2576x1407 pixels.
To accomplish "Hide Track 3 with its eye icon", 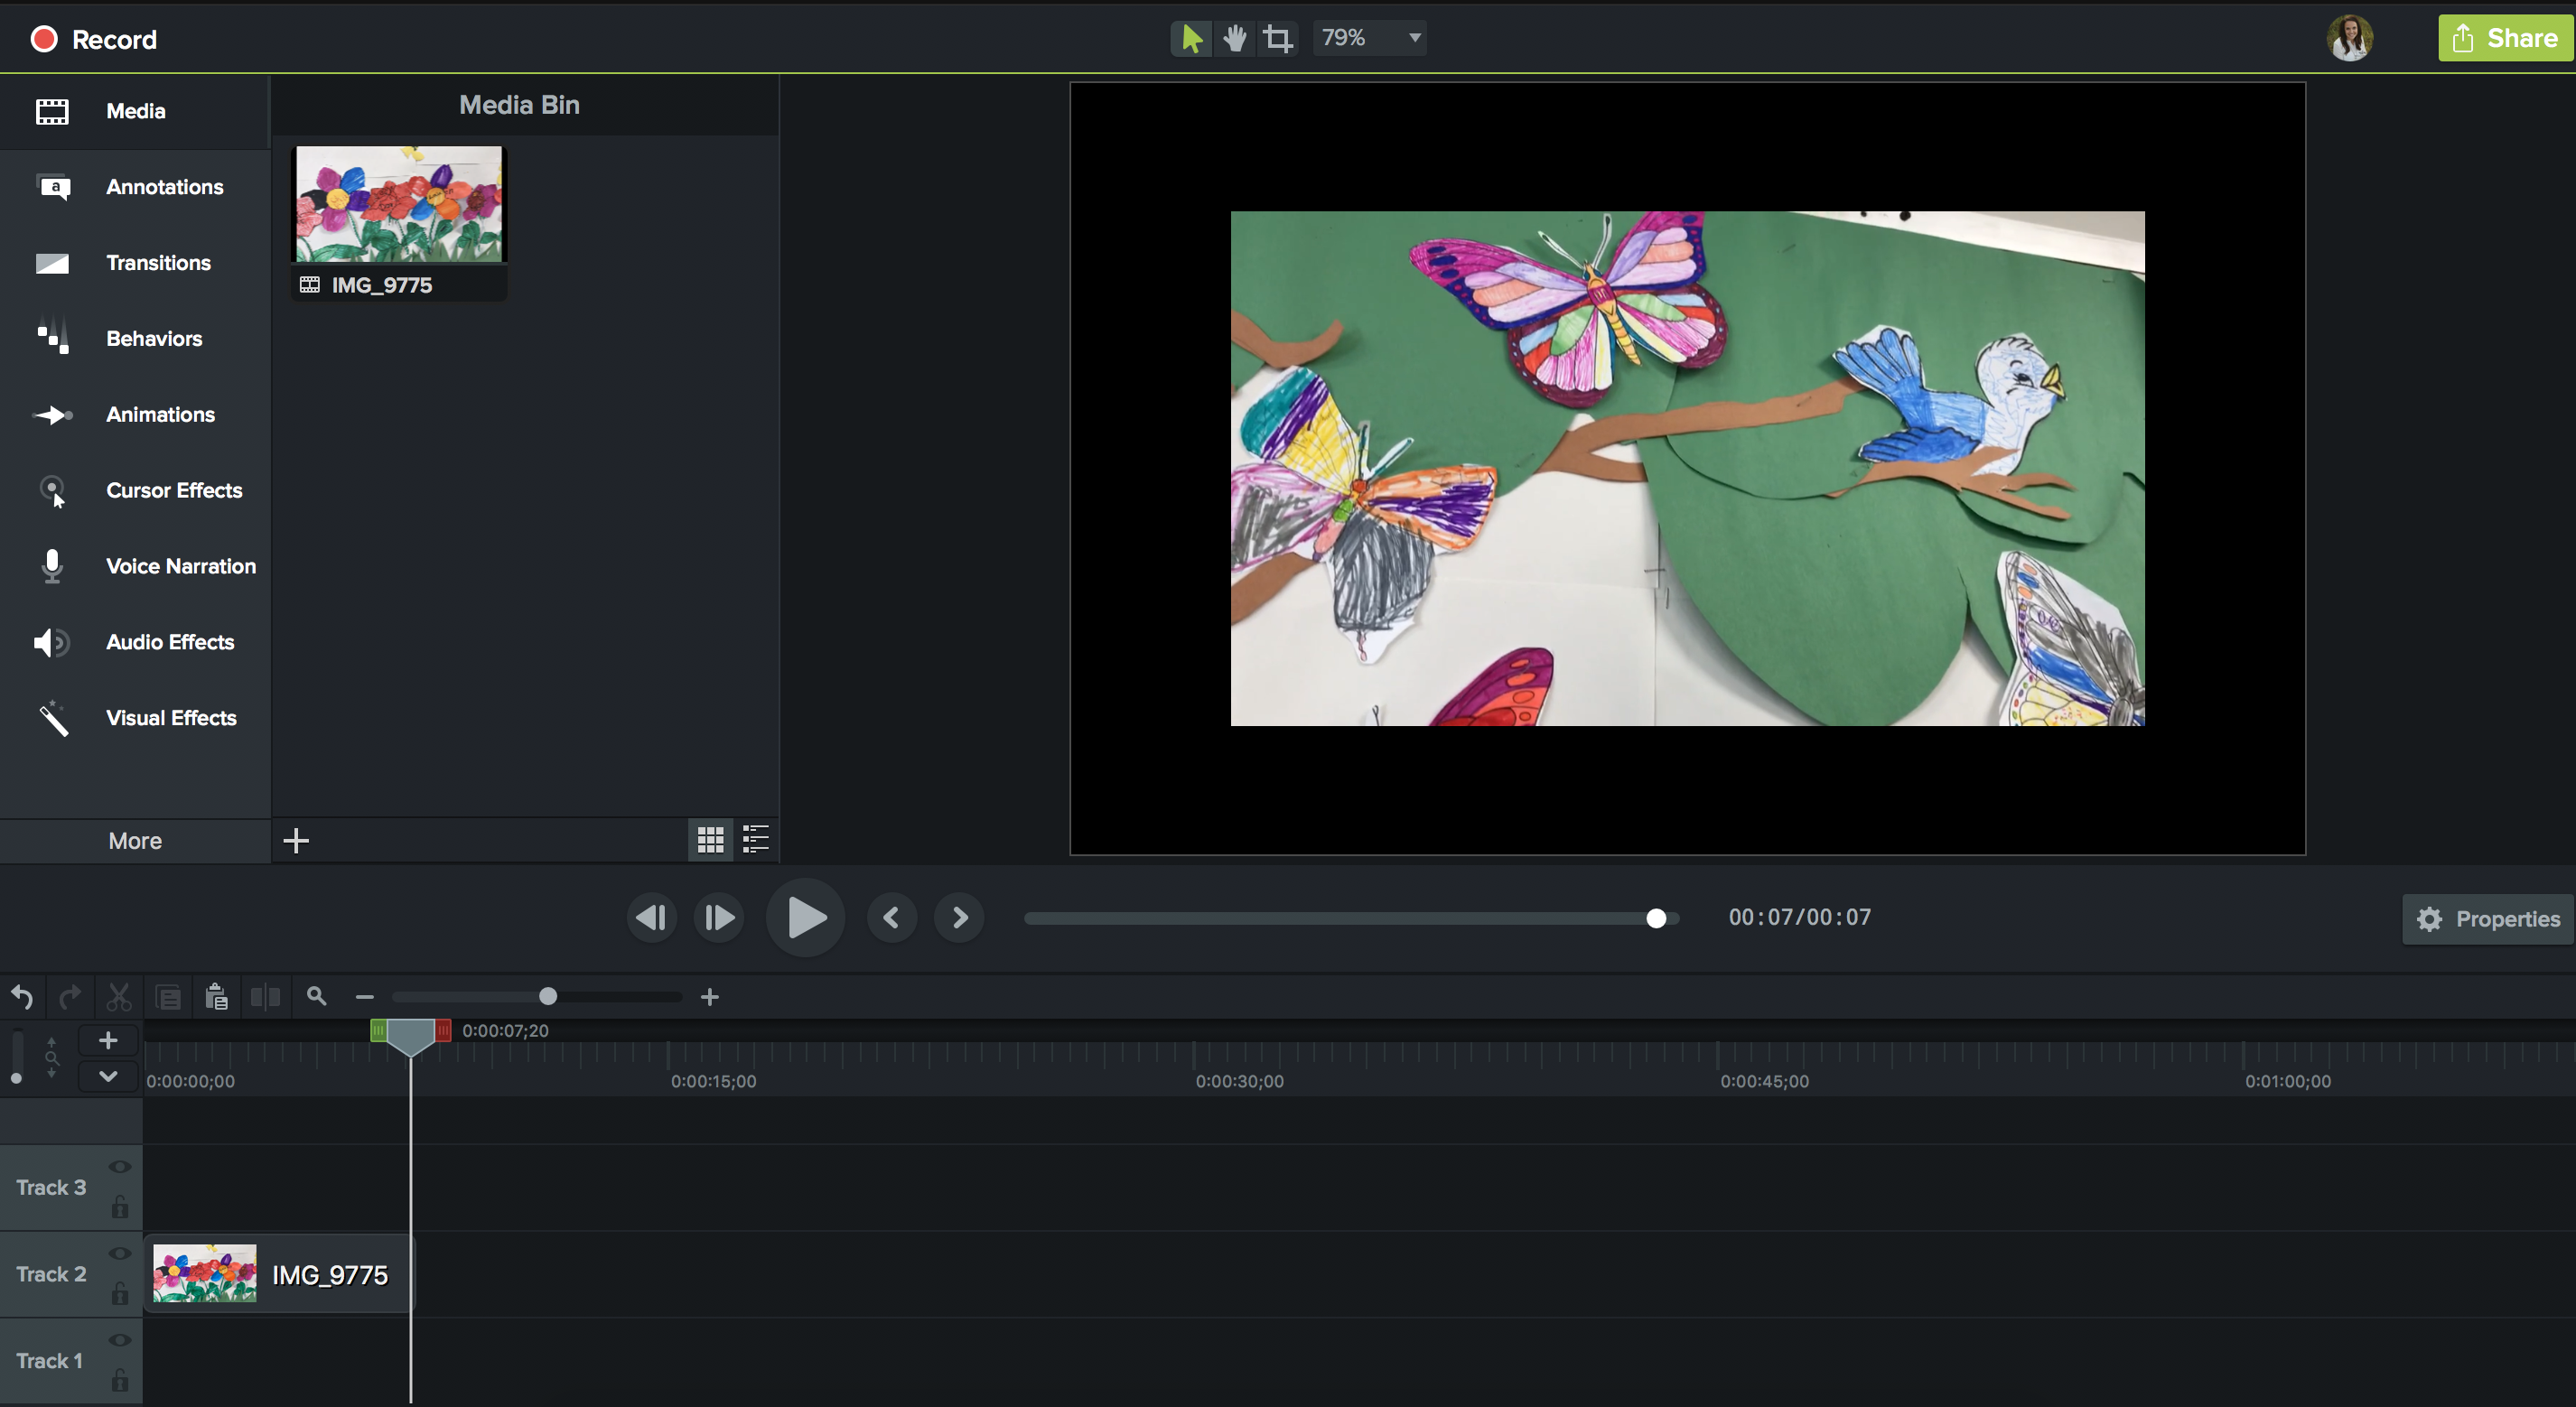I will point(120,1167).
